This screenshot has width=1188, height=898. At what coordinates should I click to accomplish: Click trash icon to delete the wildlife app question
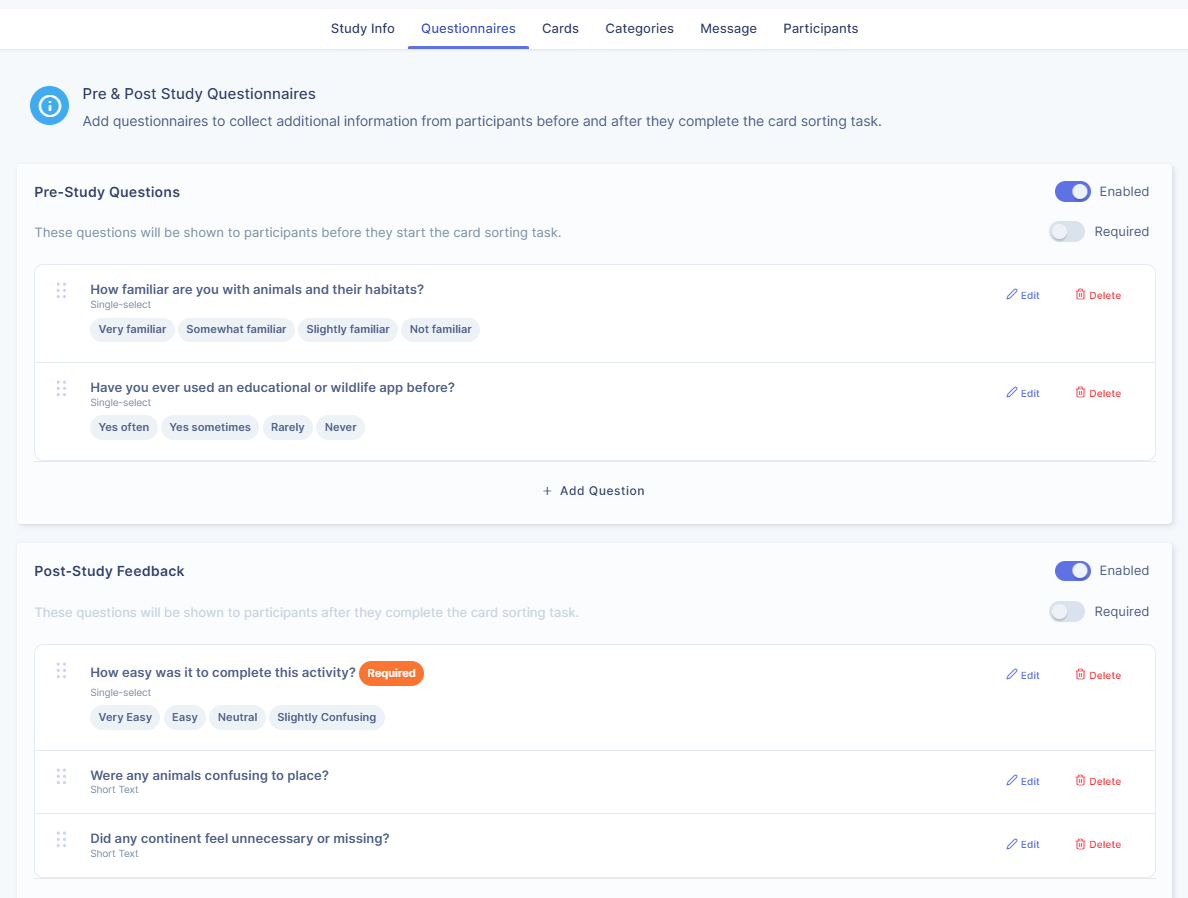point(1080,393)
